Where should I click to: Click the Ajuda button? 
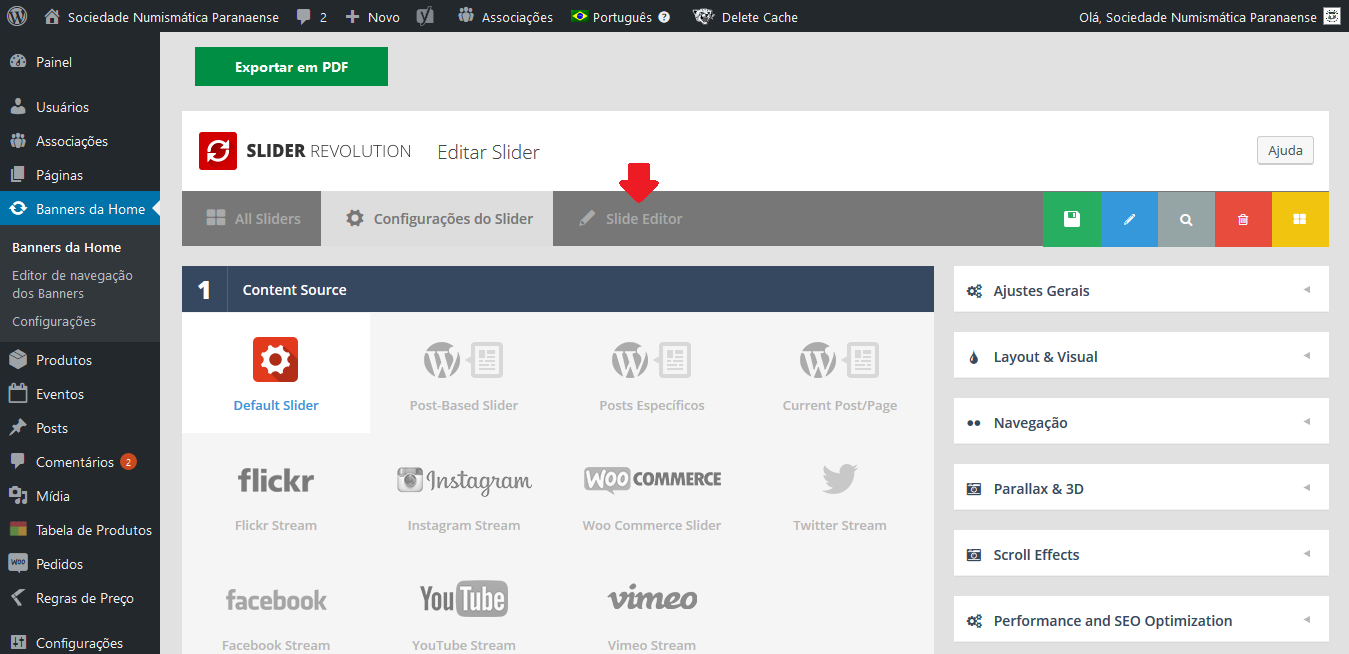coord(1285,150)
